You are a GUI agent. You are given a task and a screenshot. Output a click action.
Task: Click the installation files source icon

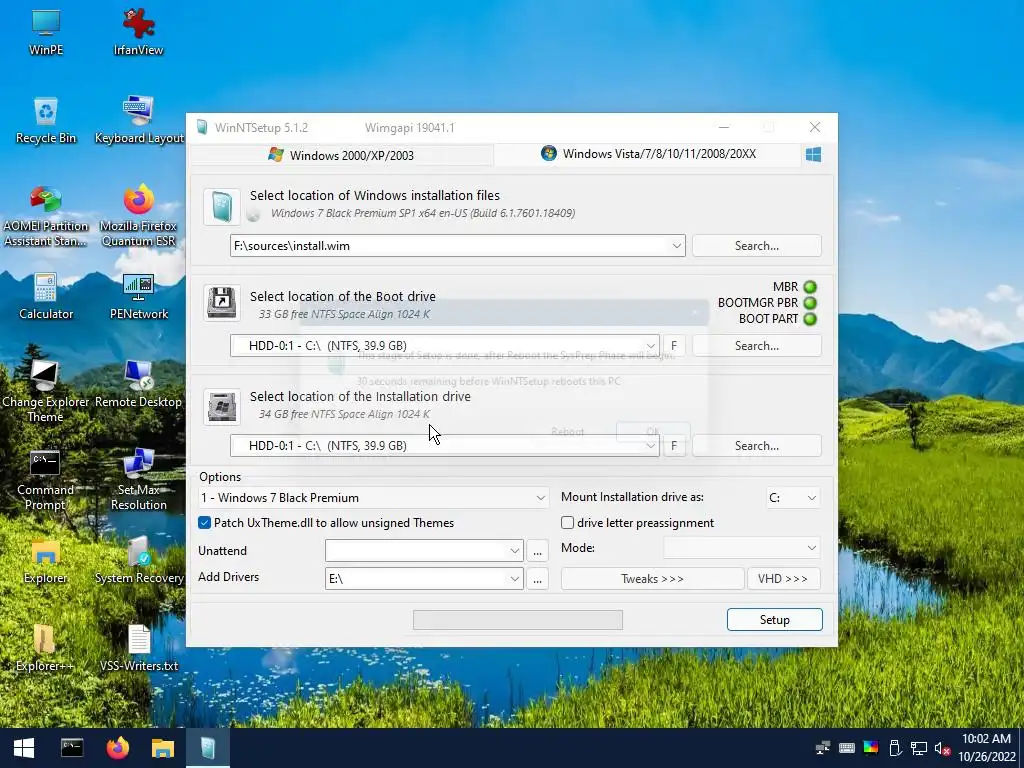222,207
